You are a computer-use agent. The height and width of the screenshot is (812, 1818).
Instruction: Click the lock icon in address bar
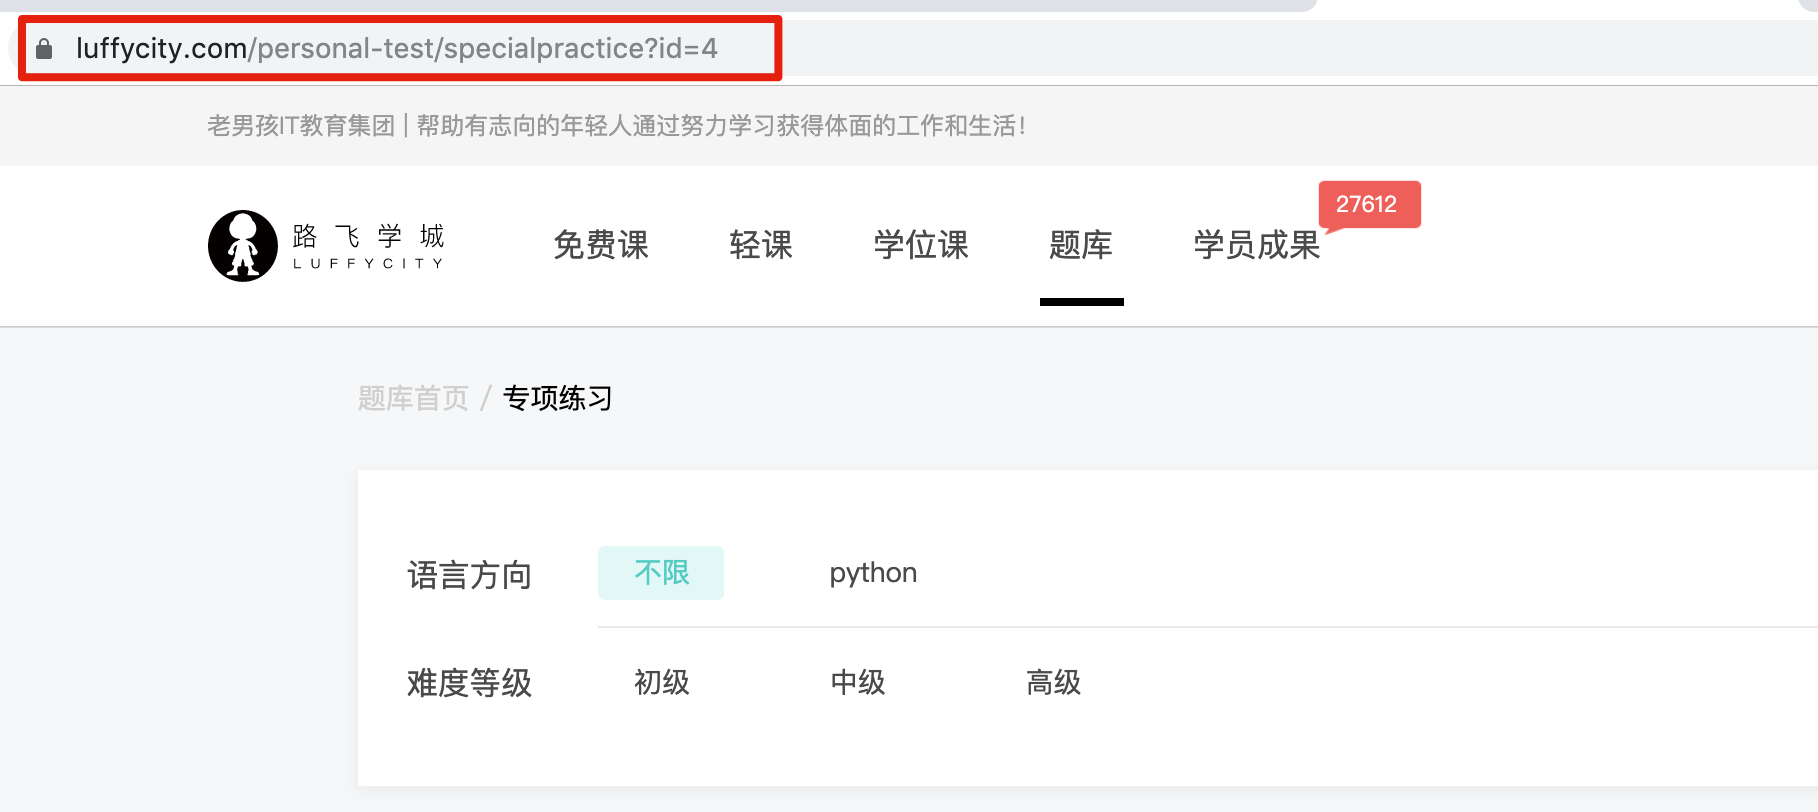click(x=44, y=49)
